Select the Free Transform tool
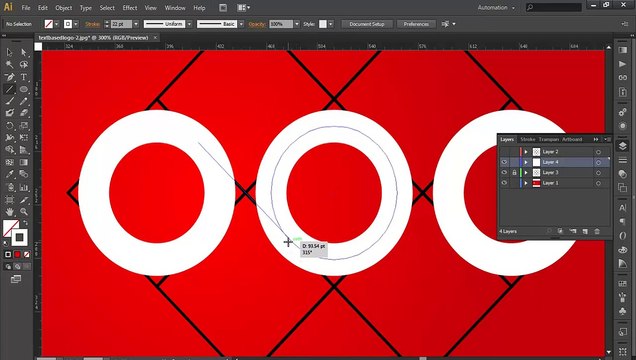 click(24, 138)
